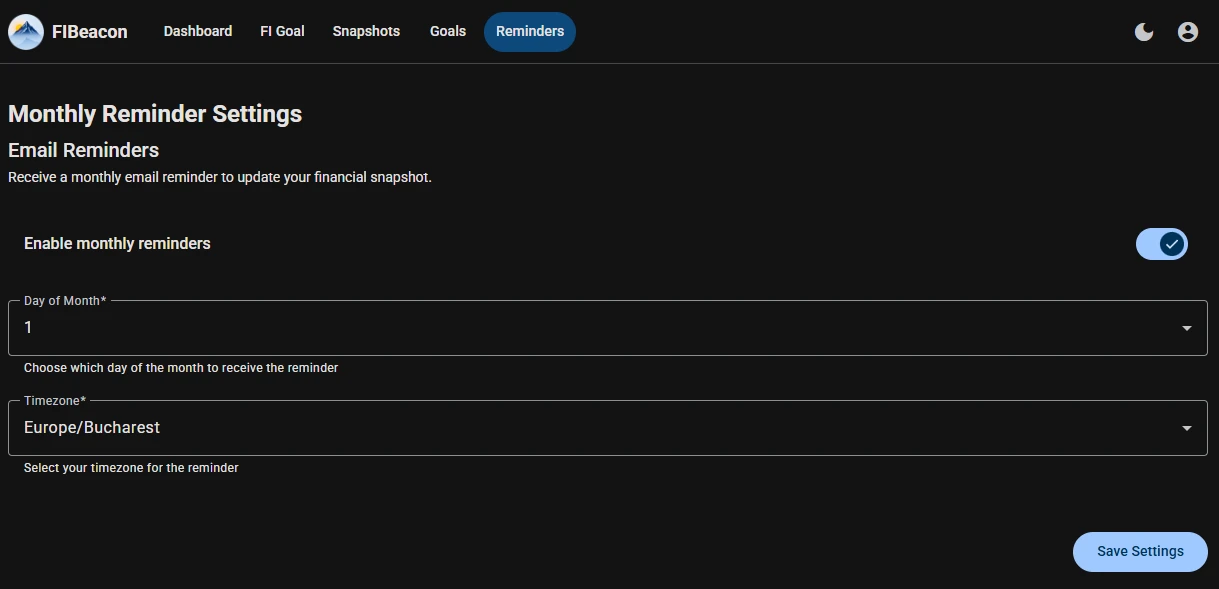This screenshot has width=1219, height=589.
Task: Switch to the Snapshots tab
Action: coord(366,31)
